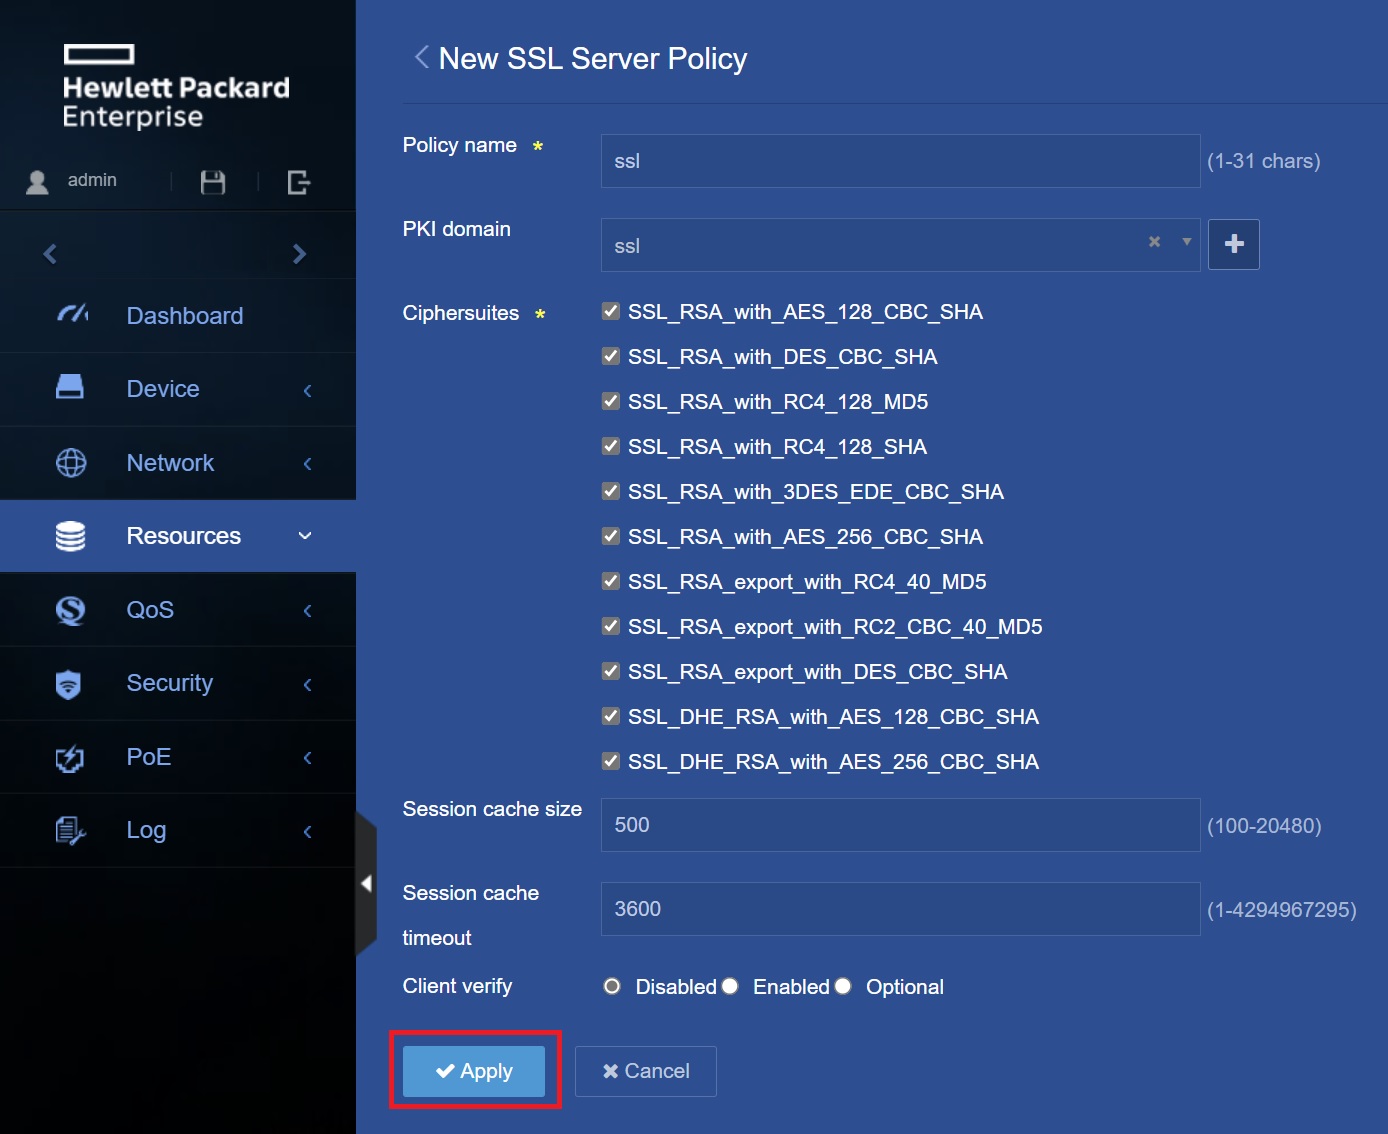
Task: Select Enabled for Client verify
Action: pyautogui.click(x=731, y=986)
